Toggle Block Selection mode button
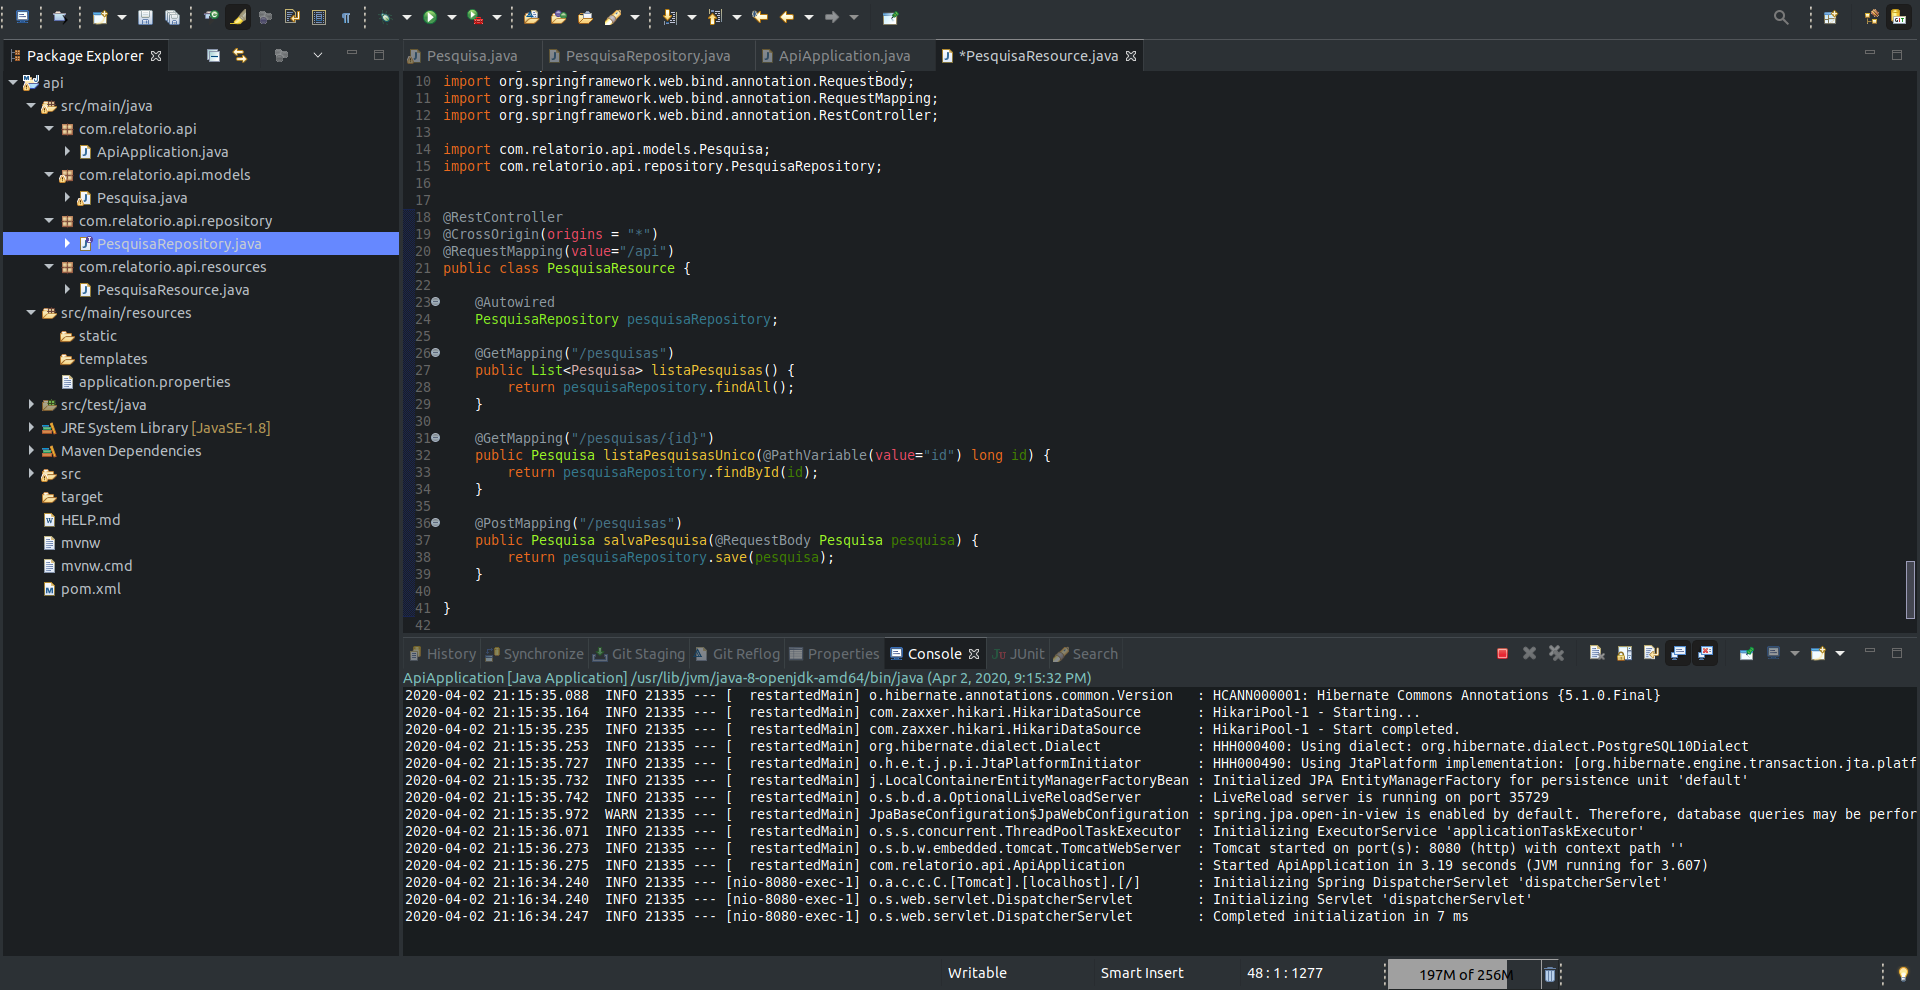 click(x=319, y=17)
